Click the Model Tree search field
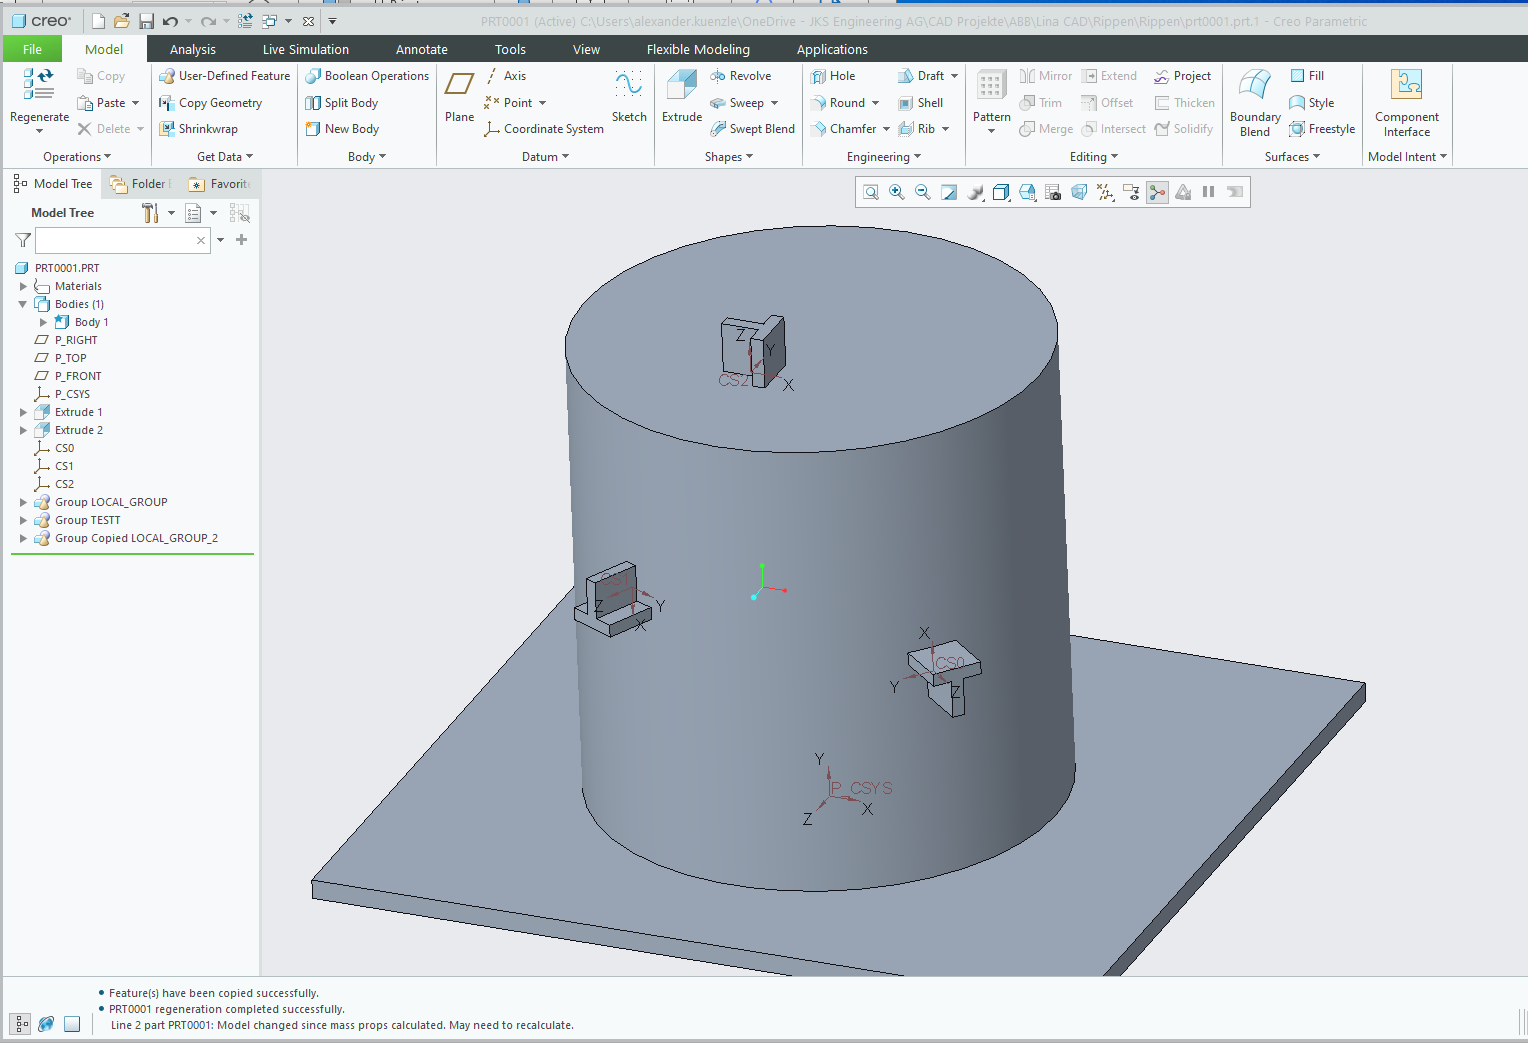1528x1043 pixels. point(115,240)
